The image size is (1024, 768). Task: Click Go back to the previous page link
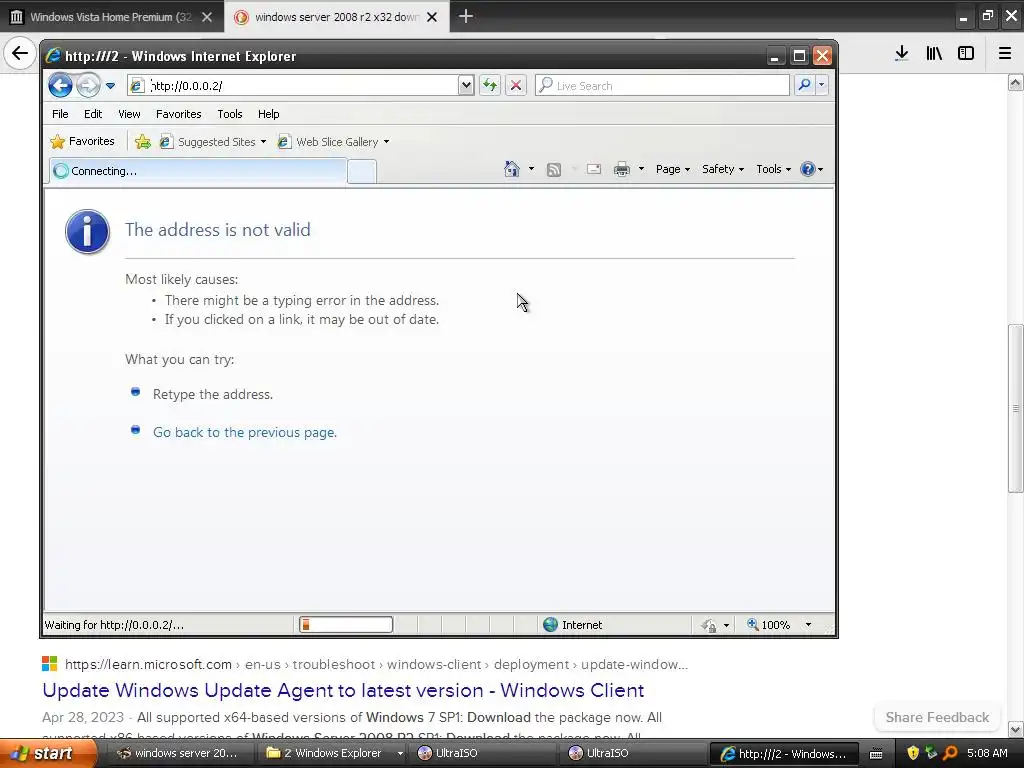[x=245, y=432]
